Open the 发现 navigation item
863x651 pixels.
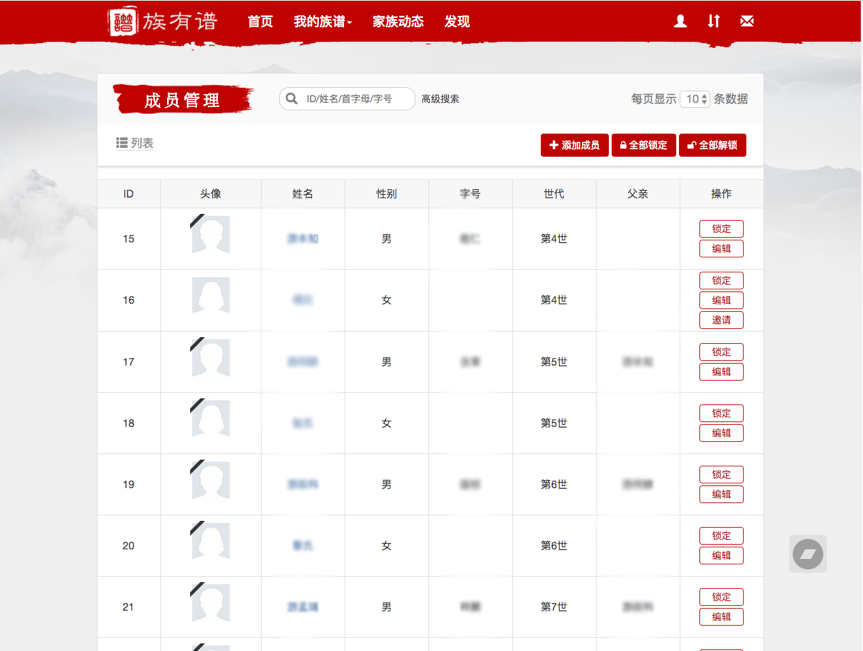click(457, 21)
